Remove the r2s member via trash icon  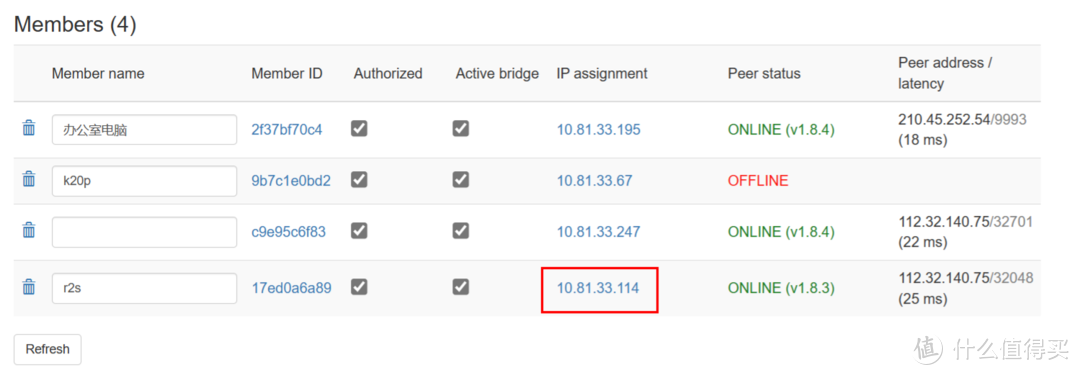(x=29, y=287)
